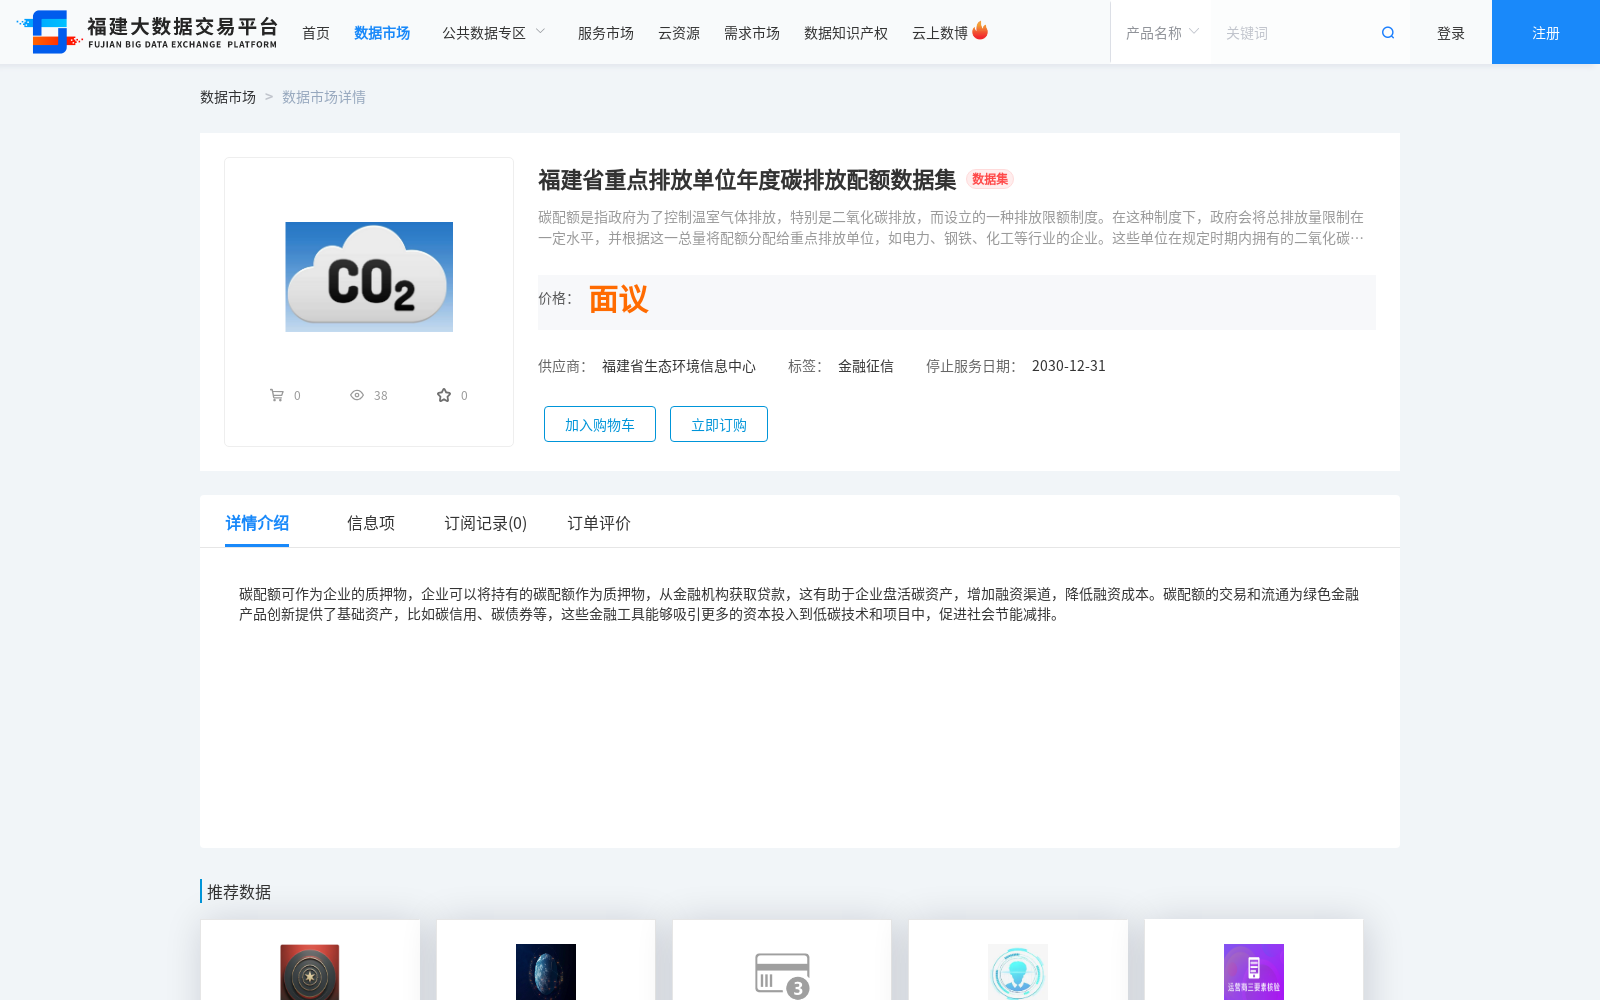Open the 产品名称 search type dropdown

pyautogui.click(x=1162, y=33)
